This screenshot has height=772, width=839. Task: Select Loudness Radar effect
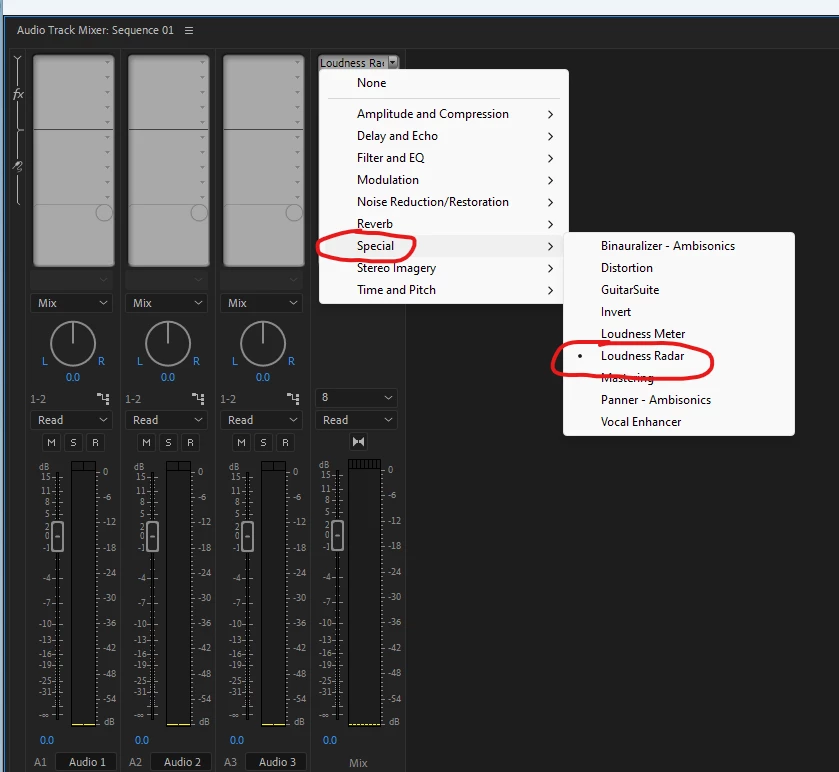pyautogui.click(x=678, y=356)
